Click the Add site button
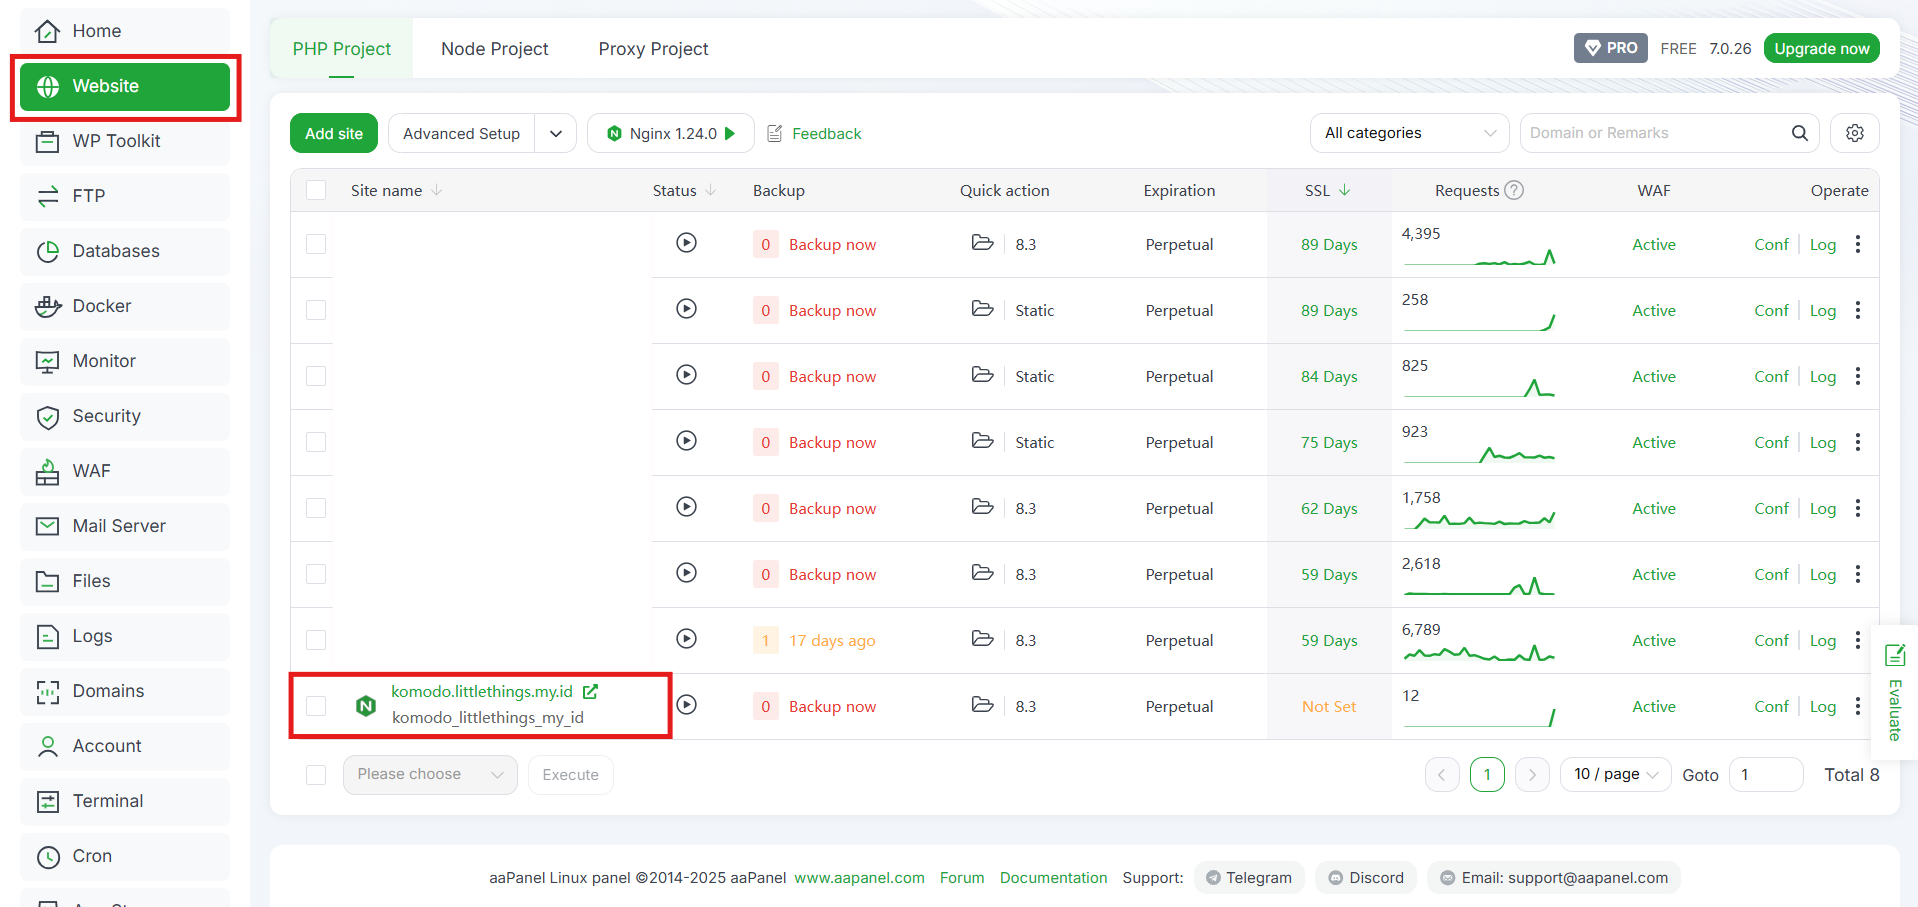This screenshot has width=1918, height=907. pos(334,133)
